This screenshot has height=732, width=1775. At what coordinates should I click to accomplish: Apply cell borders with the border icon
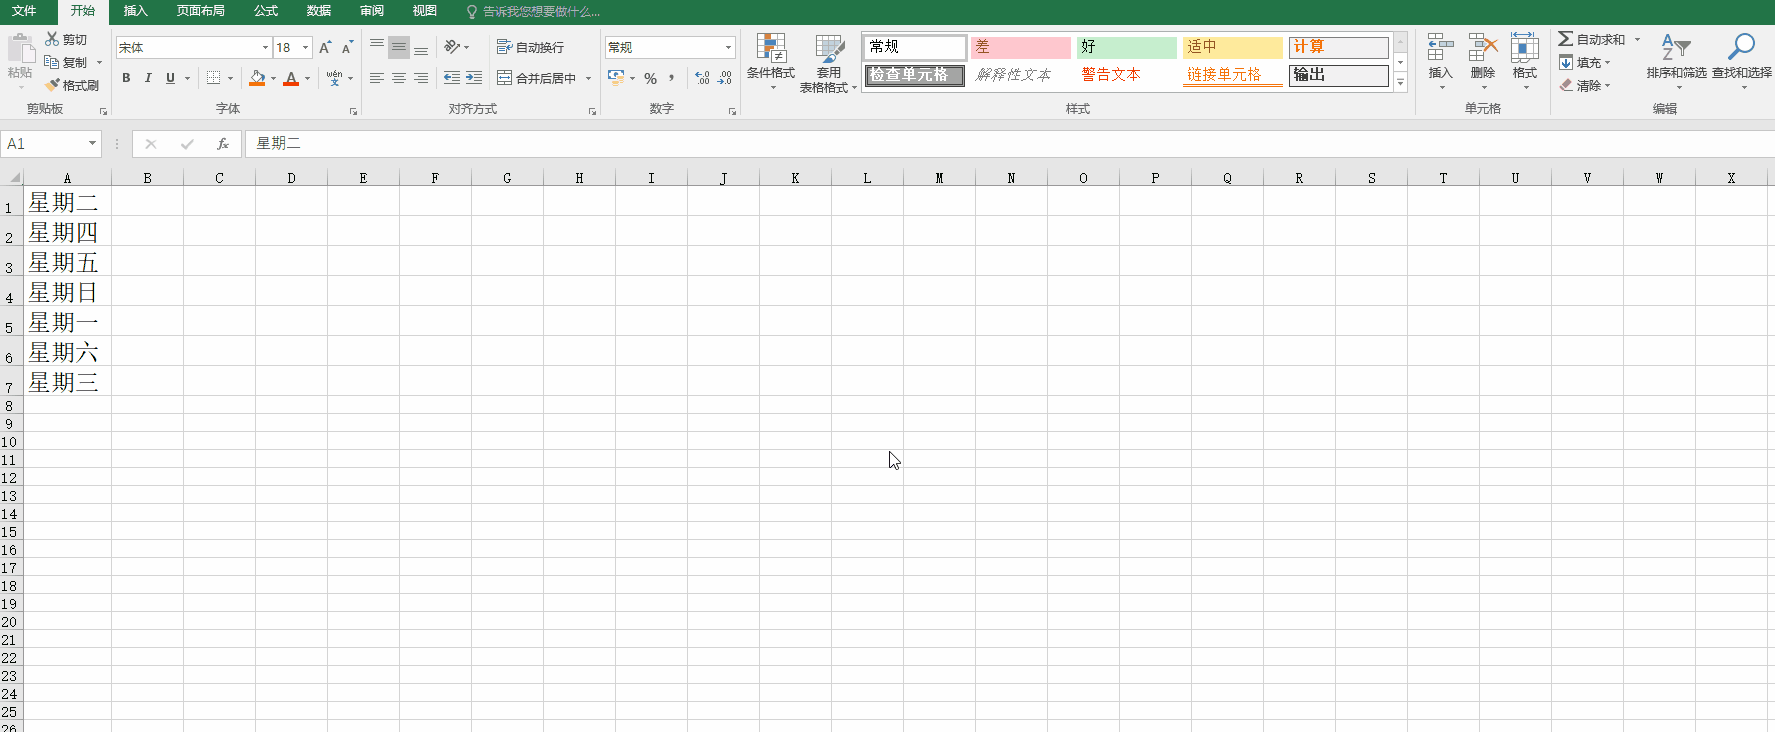coord(213,78)
